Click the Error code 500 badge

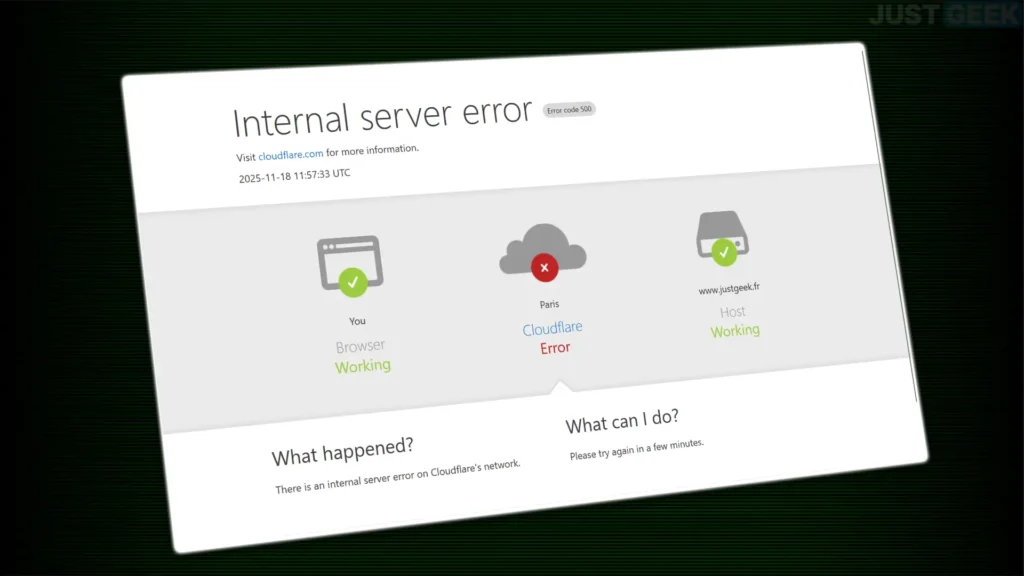click(569, 110)
